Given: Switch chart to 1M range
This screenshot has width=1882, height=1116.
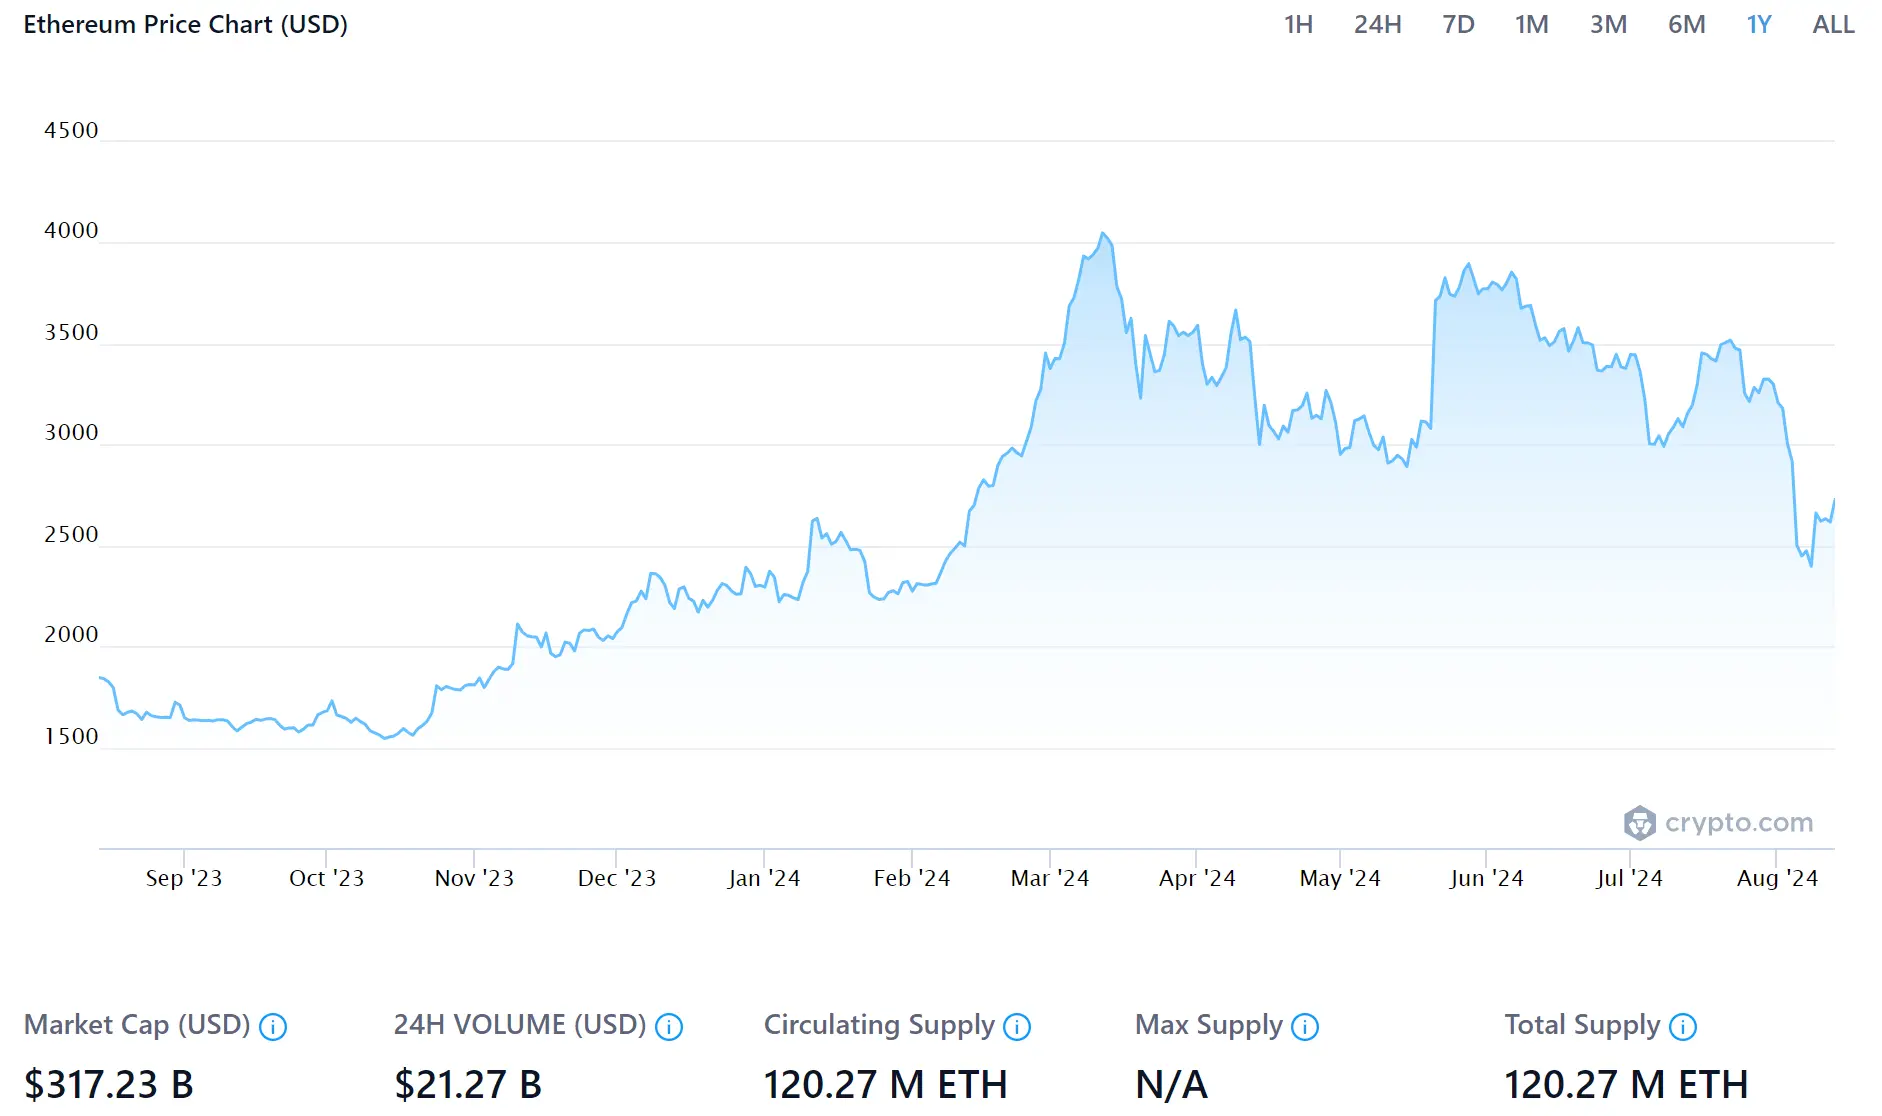Looking at the screenshot, I should click(x=1531, y=24).
